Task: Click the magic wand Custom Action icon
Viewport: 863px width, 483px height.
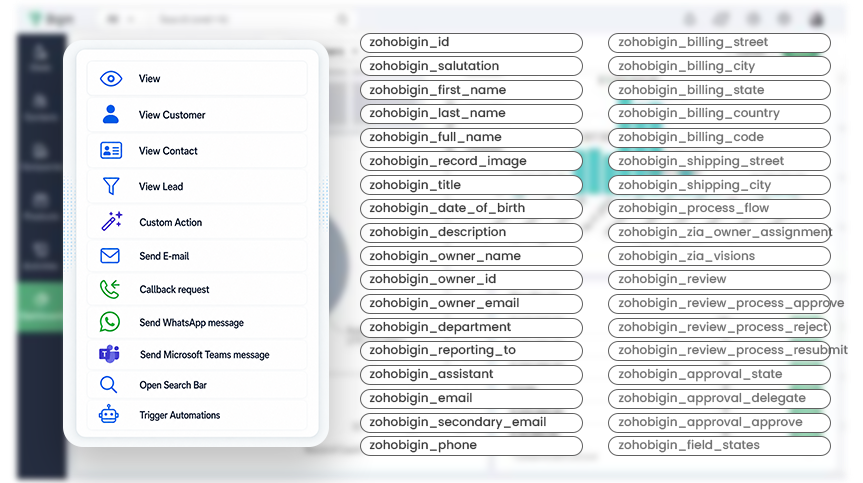Action: [x=111, y=221]
